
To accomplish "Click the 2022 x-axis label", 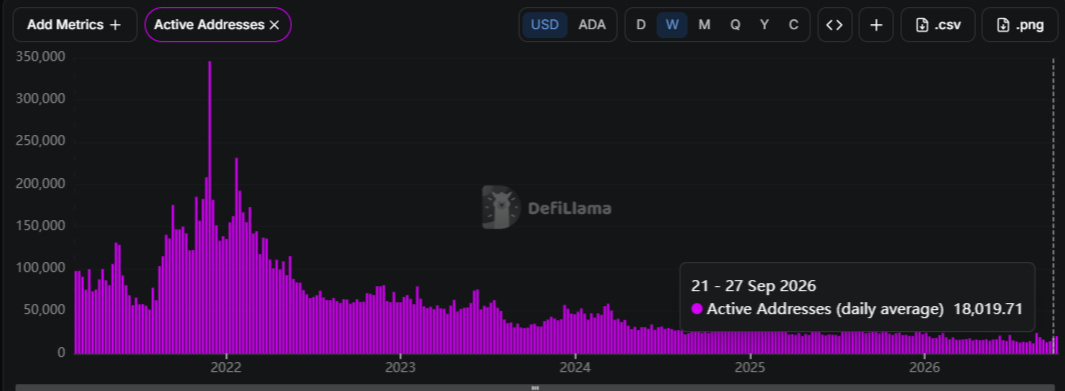I will (x=225, y=367).
